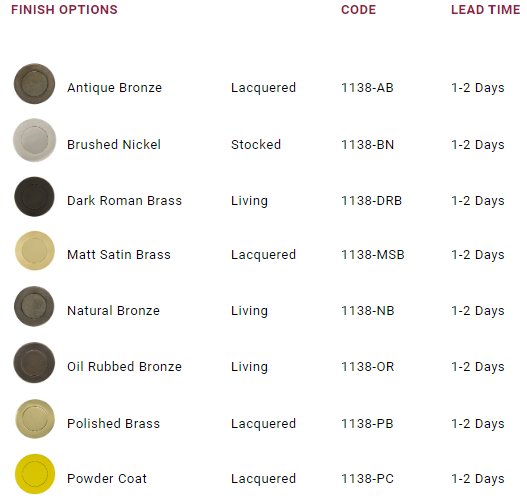Click the Brushed Nickel finish name
The width and height of the screenshot is (527, 498).
114,144
